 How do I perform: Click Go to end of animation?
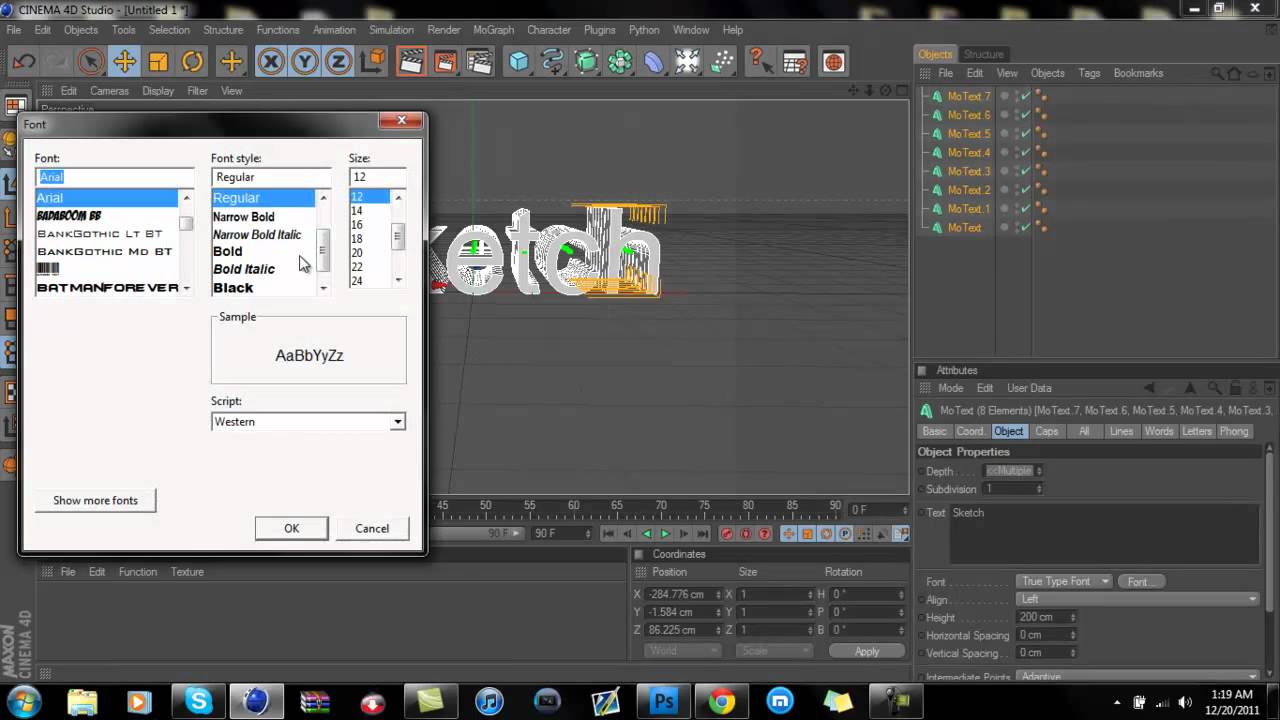click(703, 534)
